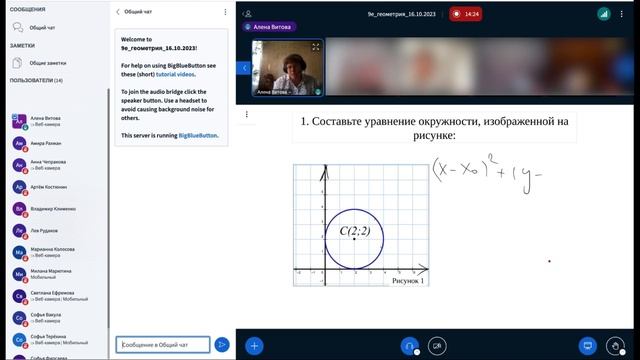Click Лев Рудаков avatar in user list
Viewport: 640px width, 360px height.
(19, 231)
